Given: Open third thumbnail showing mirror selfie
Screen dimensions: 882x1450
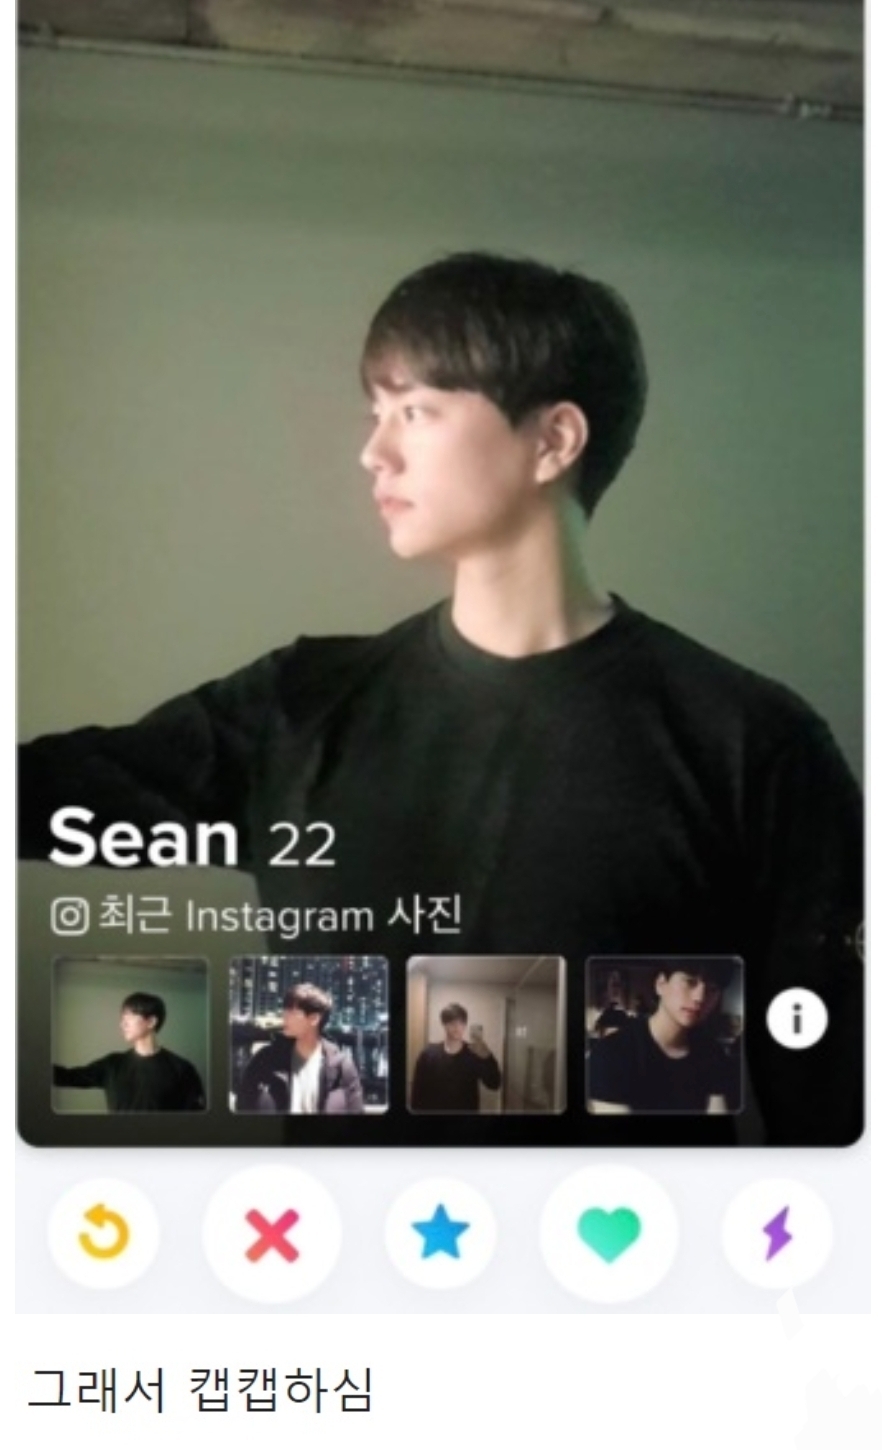Looking at the screenshot, I should (x=486, y=1035).
